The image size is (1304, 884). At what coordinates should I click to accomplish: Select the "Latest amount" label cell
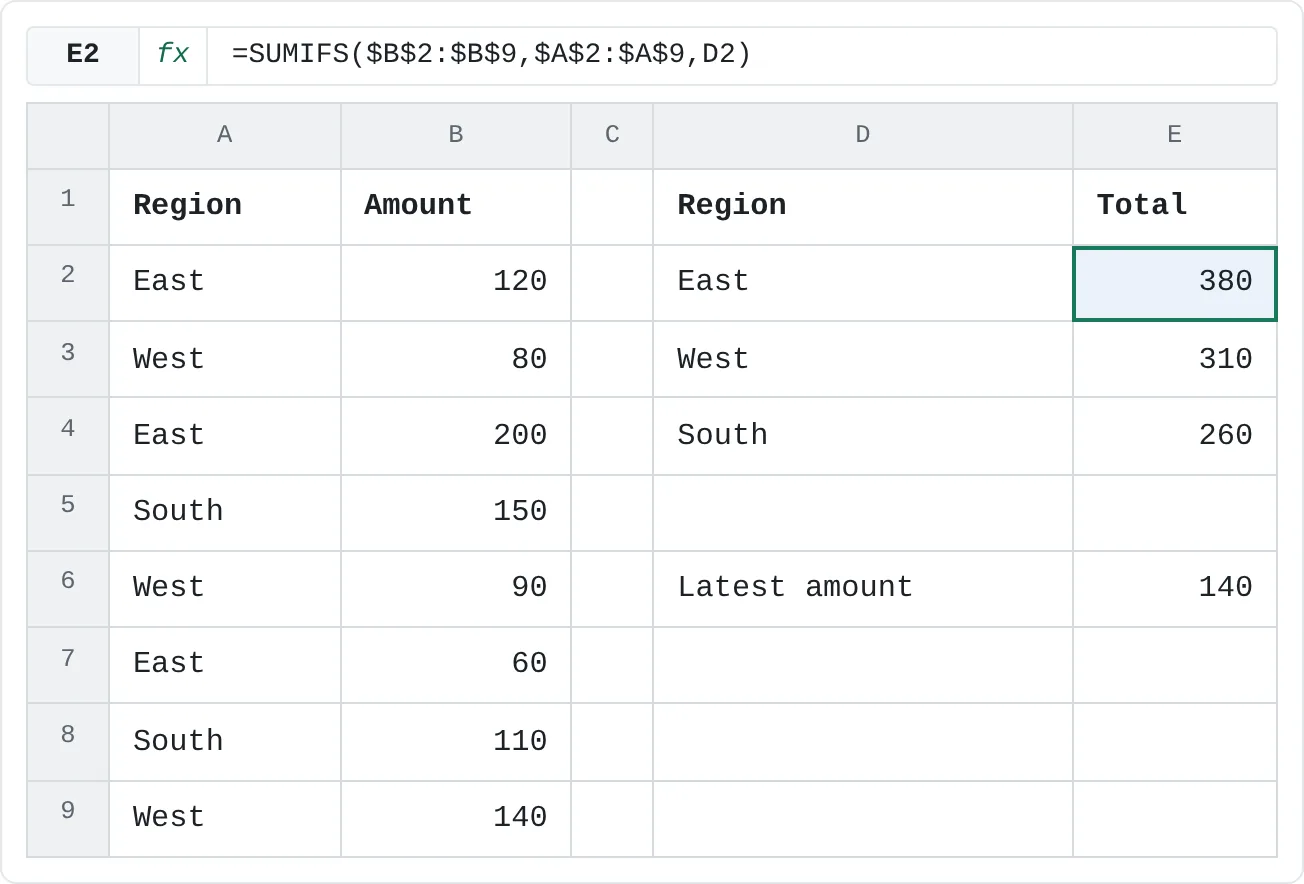863,589
